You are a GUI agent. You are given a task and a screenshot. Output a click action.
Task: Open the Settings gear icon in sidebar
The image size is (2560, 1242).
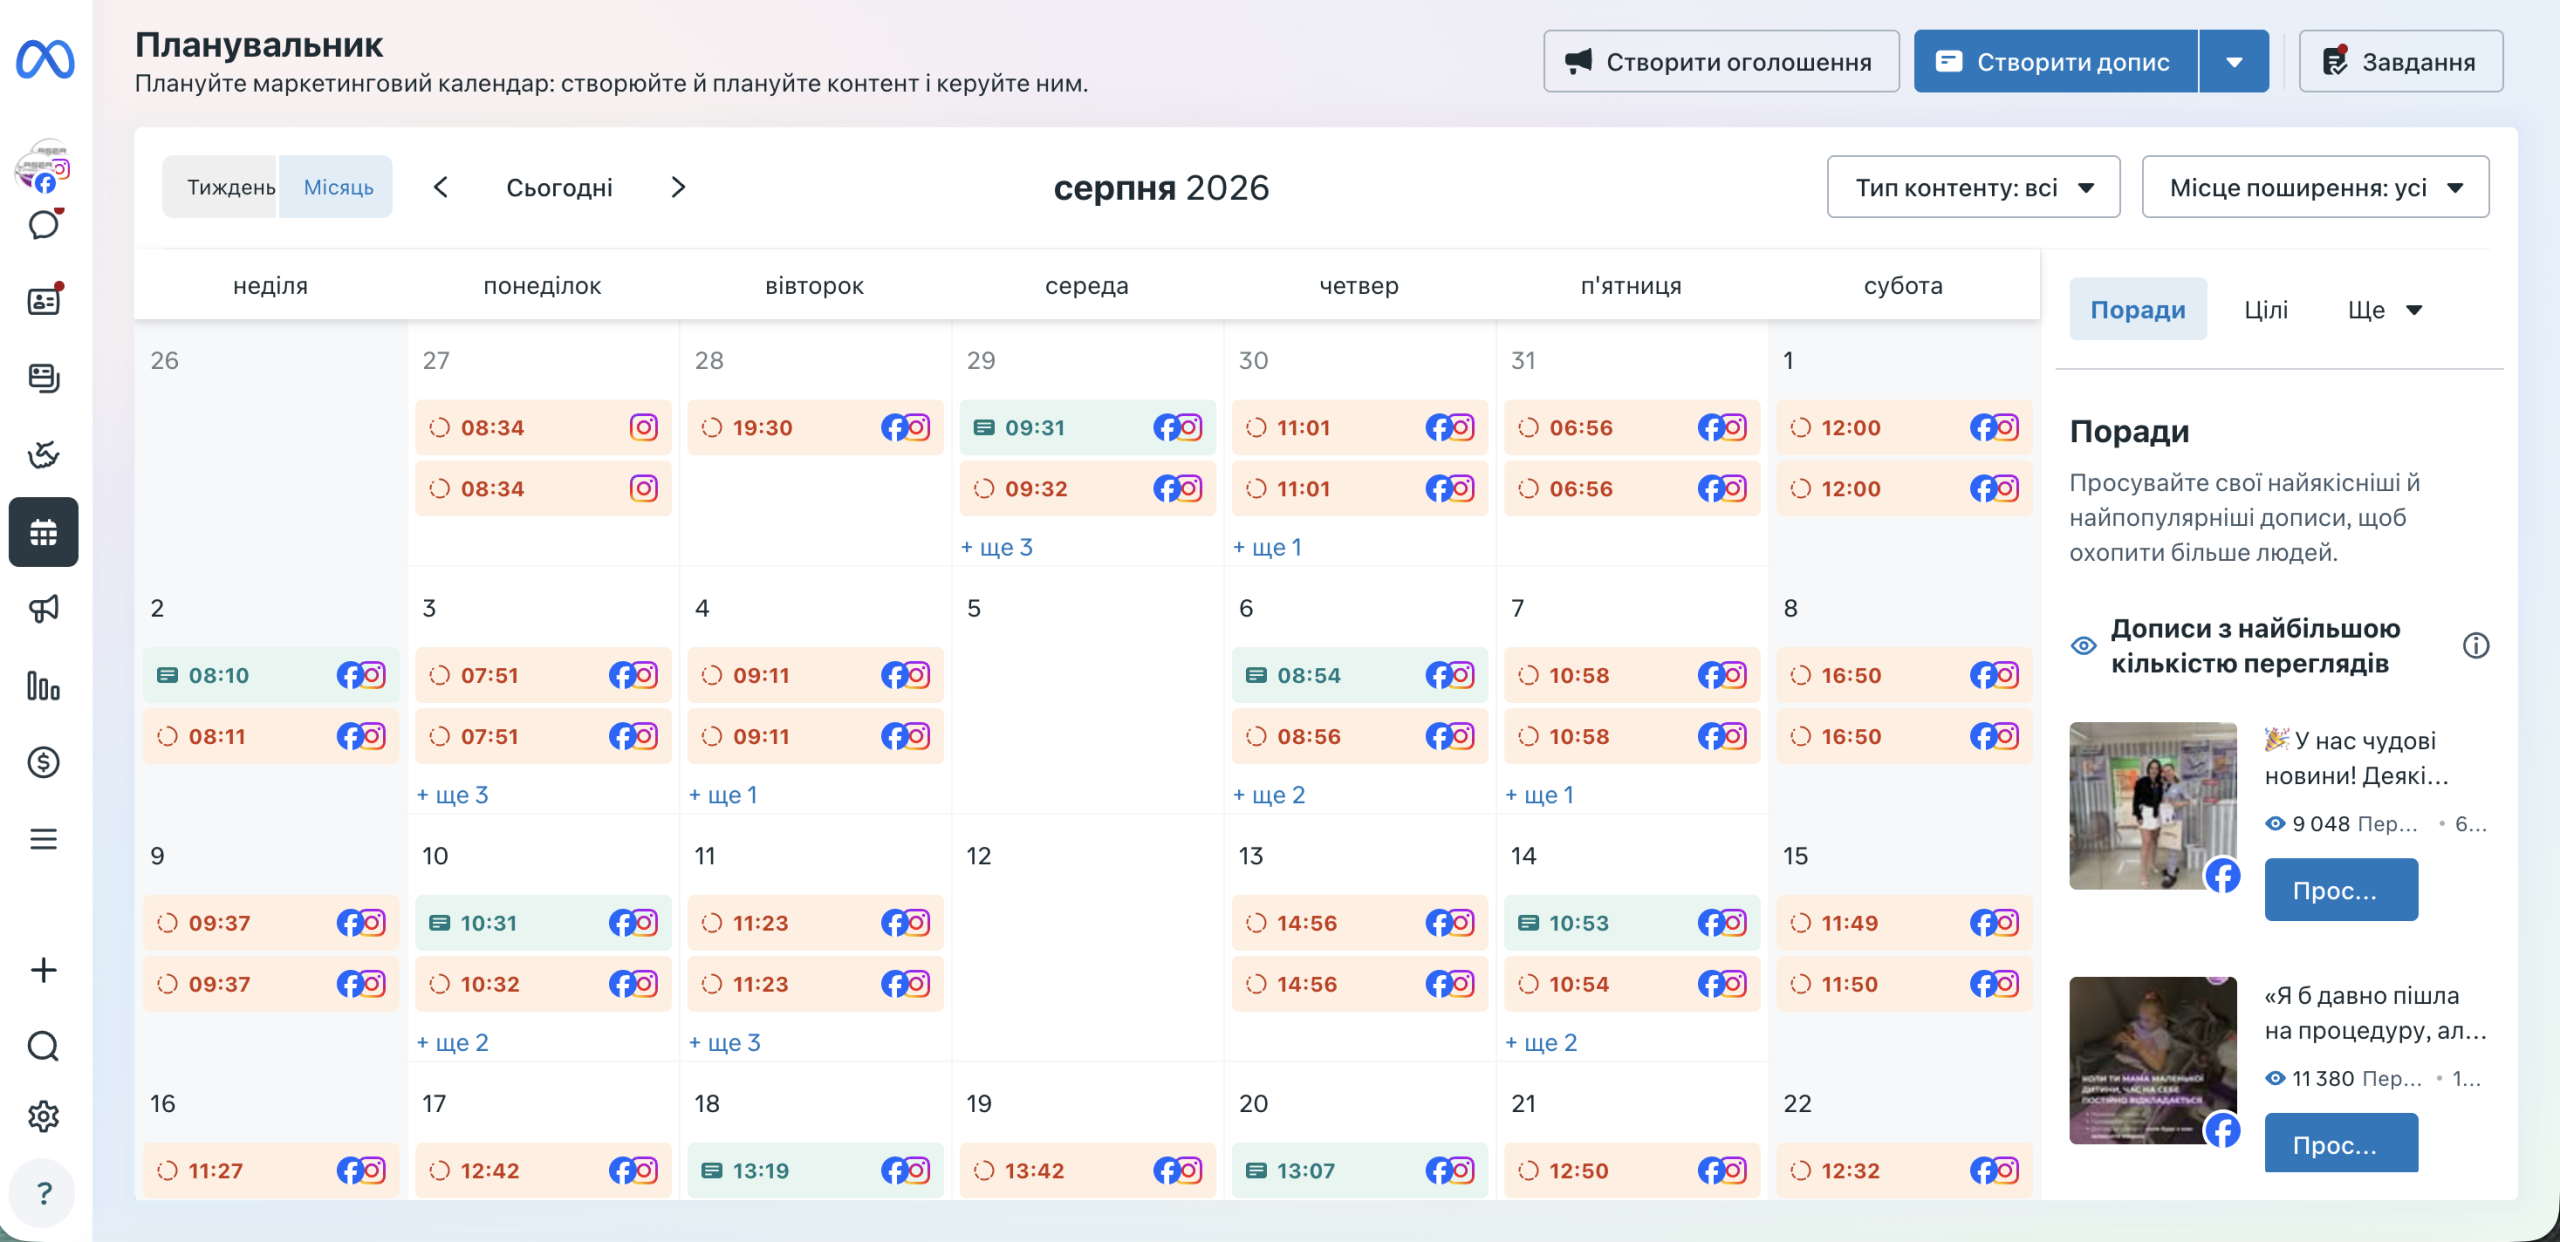click(44, 1116)
